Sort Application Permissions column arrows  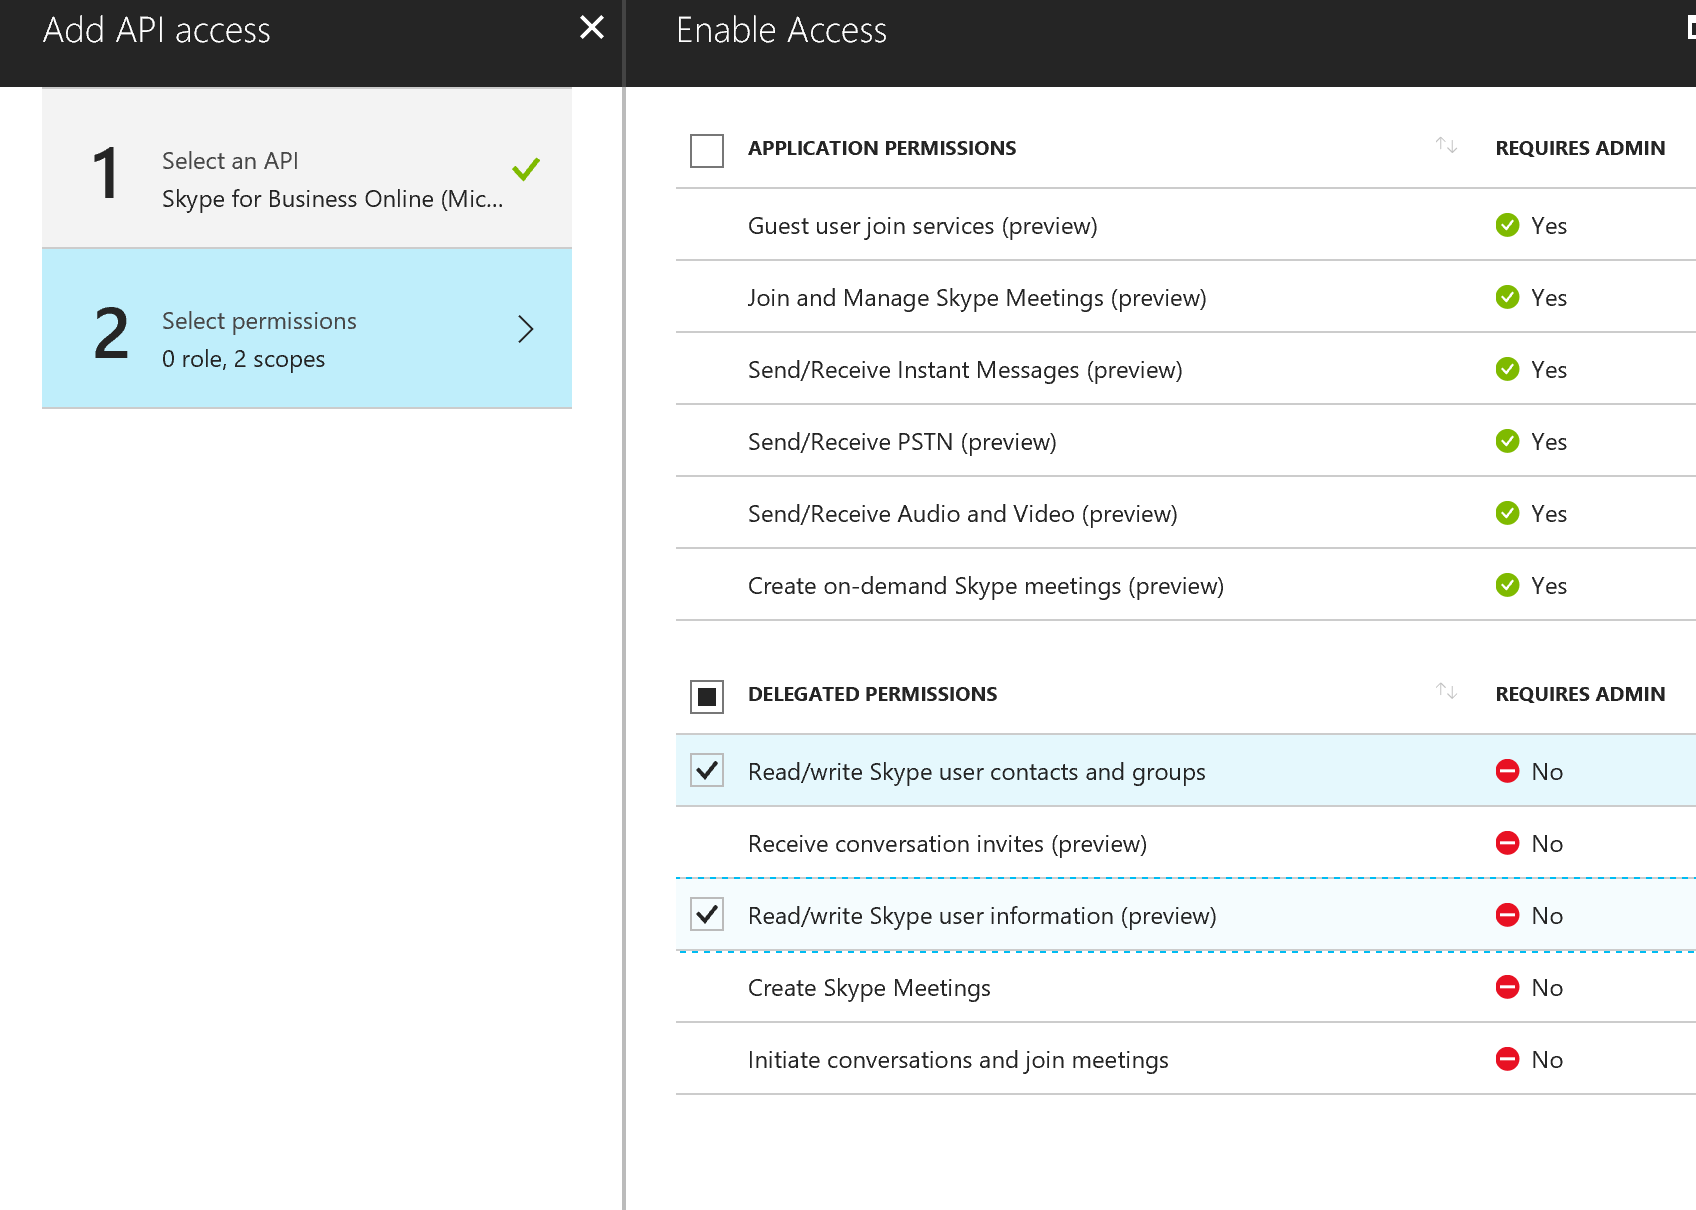coord(1446,146)
